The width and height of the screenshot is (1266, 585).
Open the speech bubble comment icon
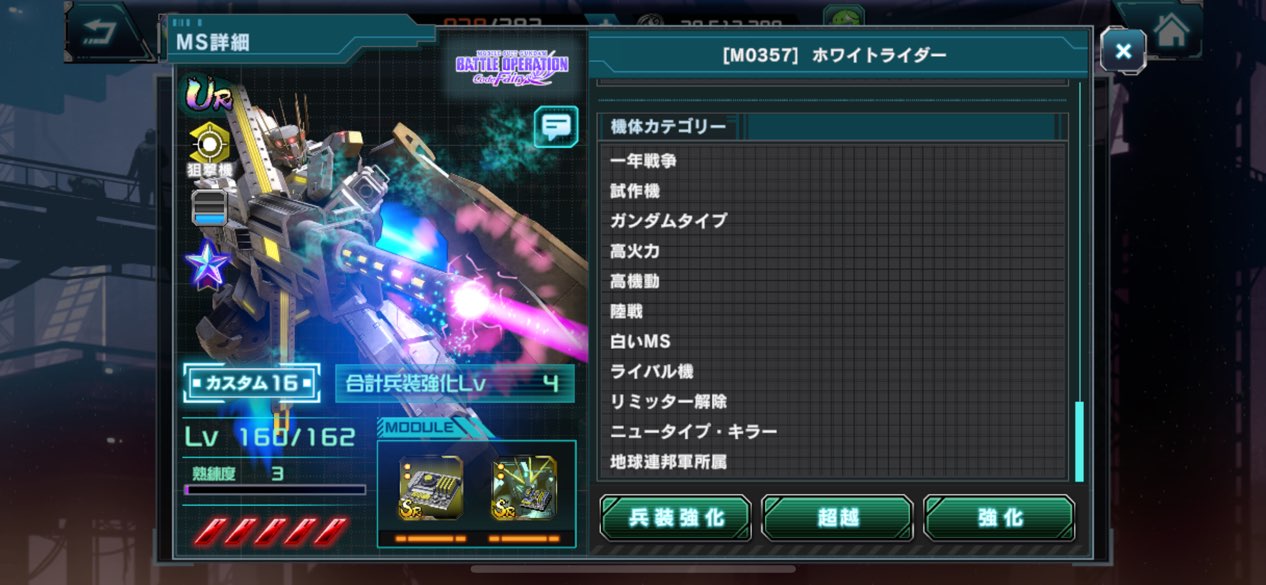coord(555,126)
